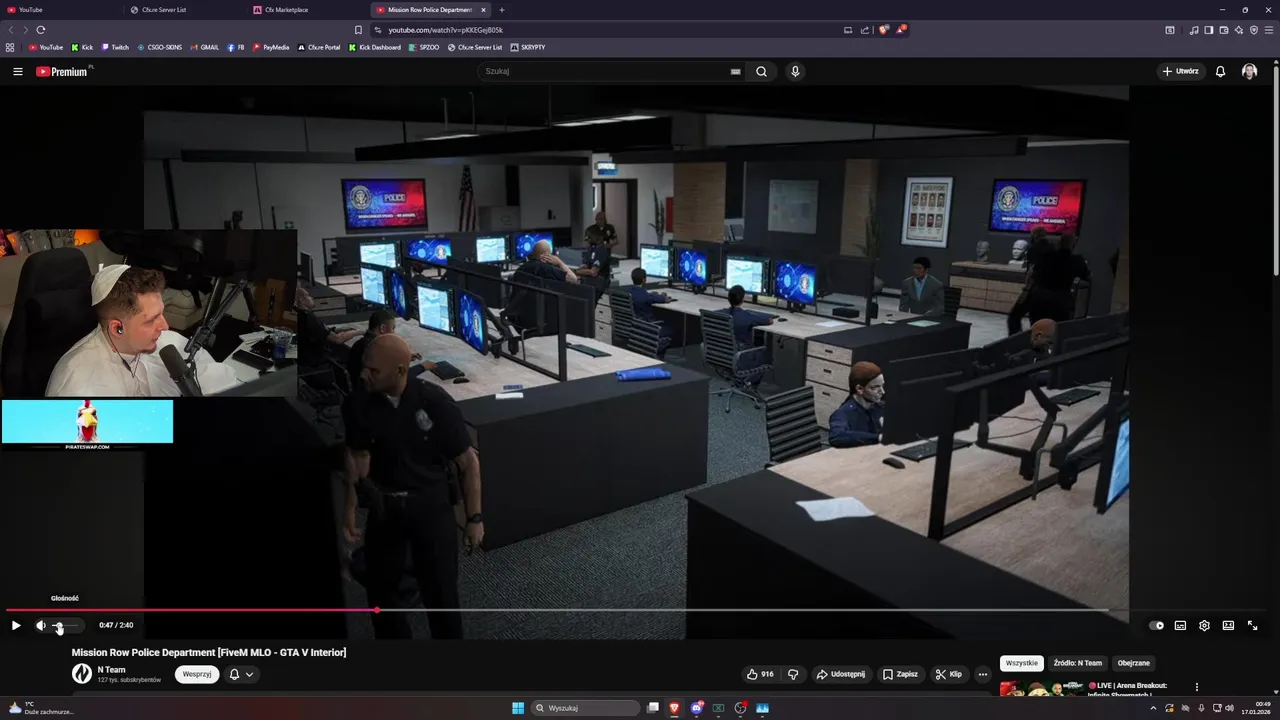The height and width of the screenshot is (720, 1280).
Task: Open YouTube notifications bell
Action: click(x=1220, y=71)
